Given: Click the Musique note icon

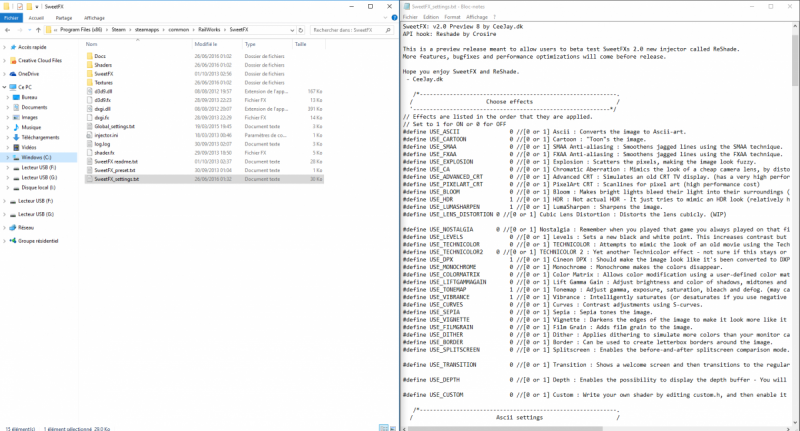Looking at the screenshot, I should click(16, 127).
